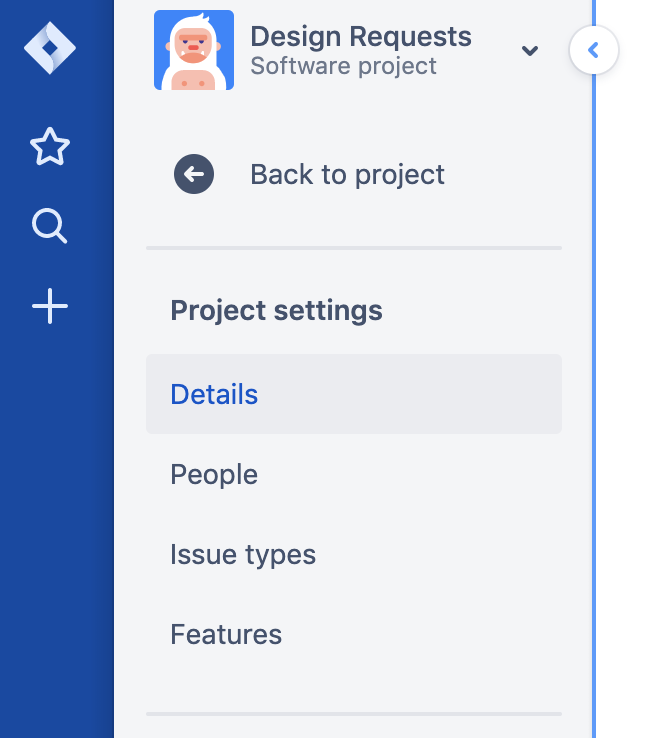This screenshot has height=738, width=652.
Task: Click the divider under Back to project
Action: (x=354, y=248)
